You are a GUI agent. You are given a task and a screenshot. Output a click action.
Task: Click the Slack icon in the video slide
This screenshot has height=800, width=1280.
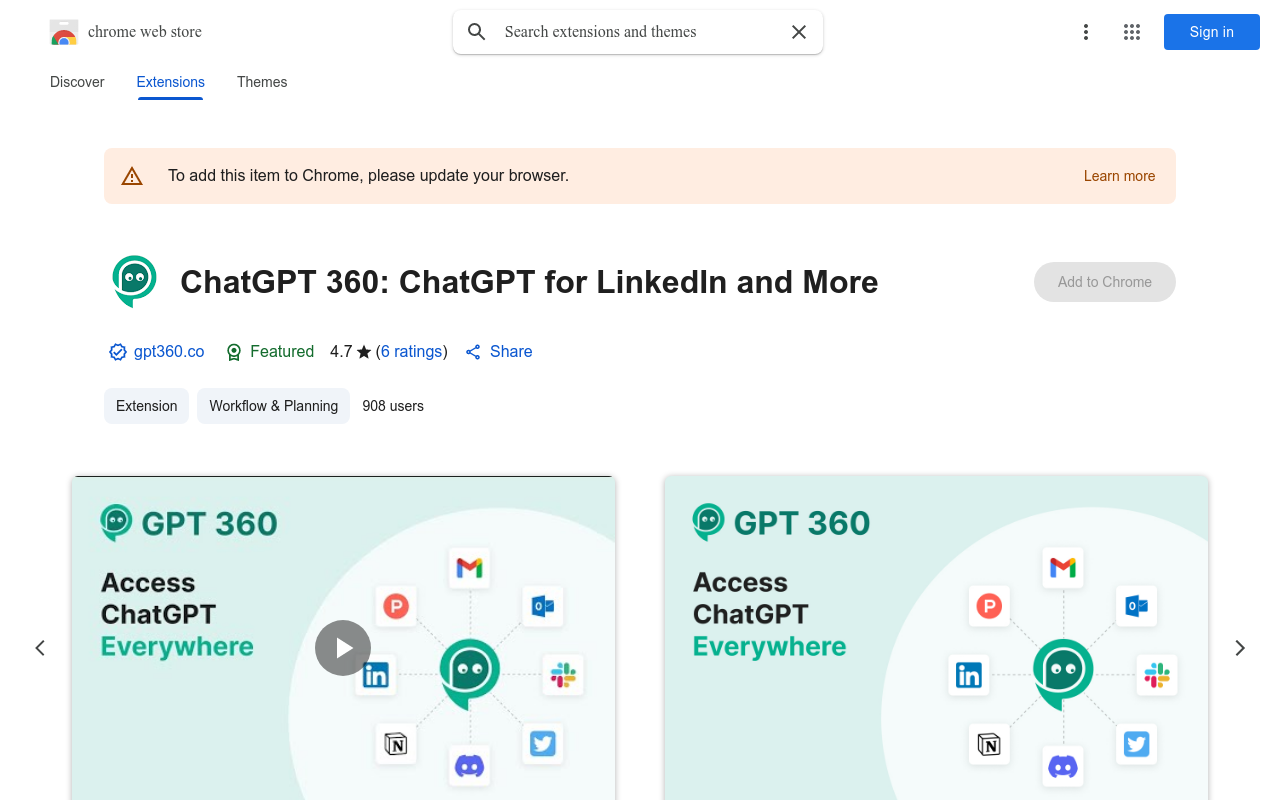tap(564, 675)
